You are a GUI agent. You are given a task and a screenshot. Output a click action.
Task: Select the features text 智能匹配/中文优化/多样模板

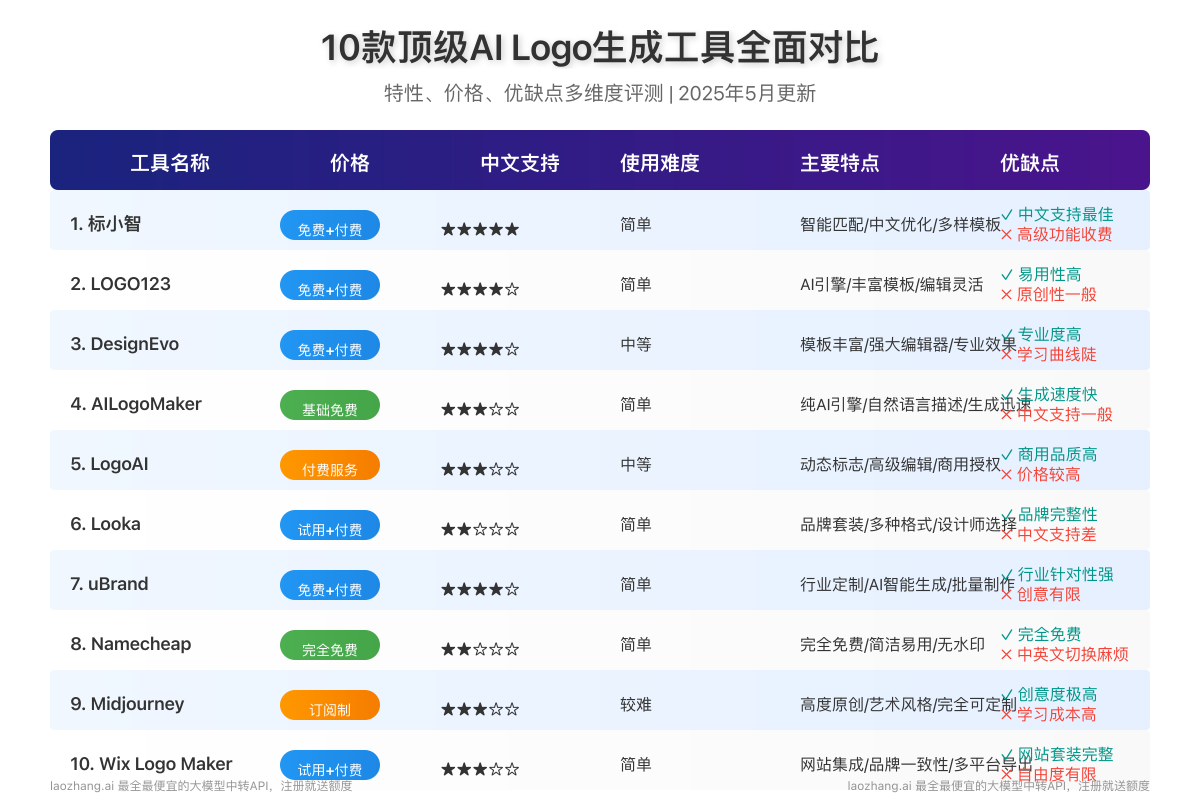[900, 224]
